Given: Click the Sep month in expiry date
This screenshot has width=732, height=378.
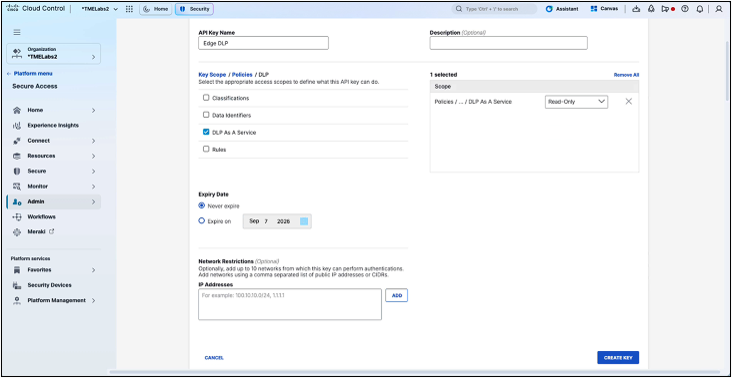Looking at the screenshot, I should (254, 221).
